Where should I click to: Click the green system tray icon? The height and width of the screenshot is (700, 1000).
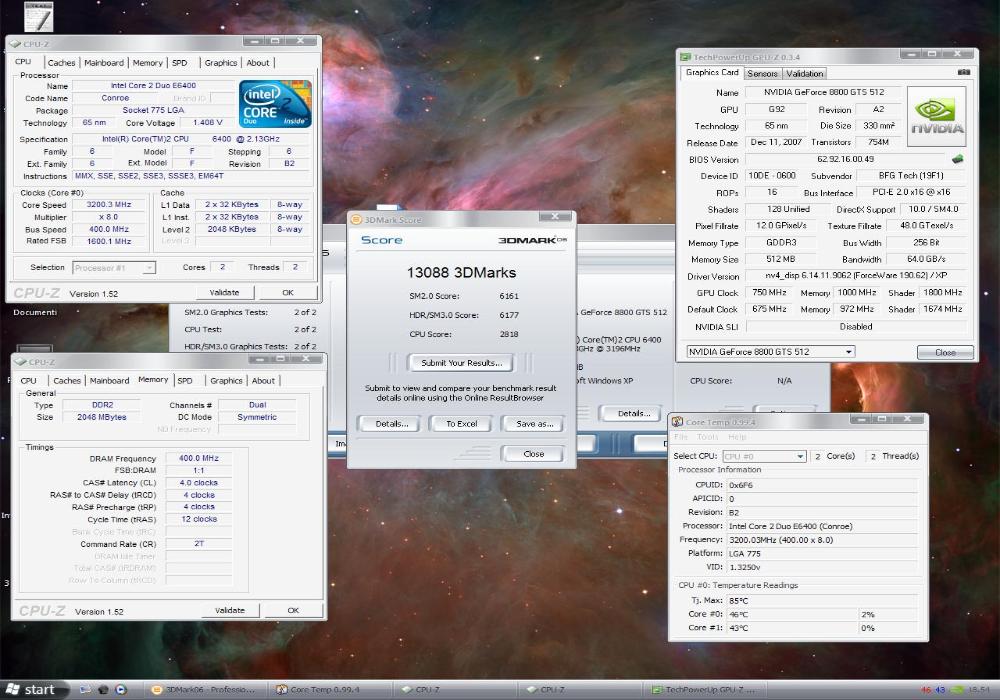pos(958,690)
